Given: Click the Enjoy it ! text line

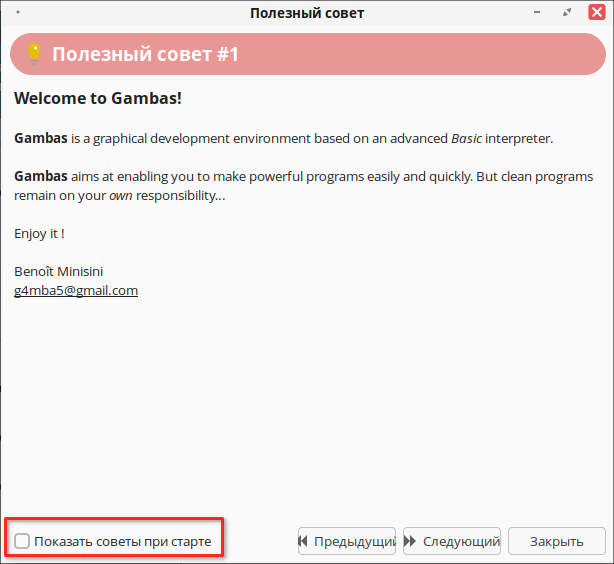Looking at the screenshot, I should pos(40,233).
